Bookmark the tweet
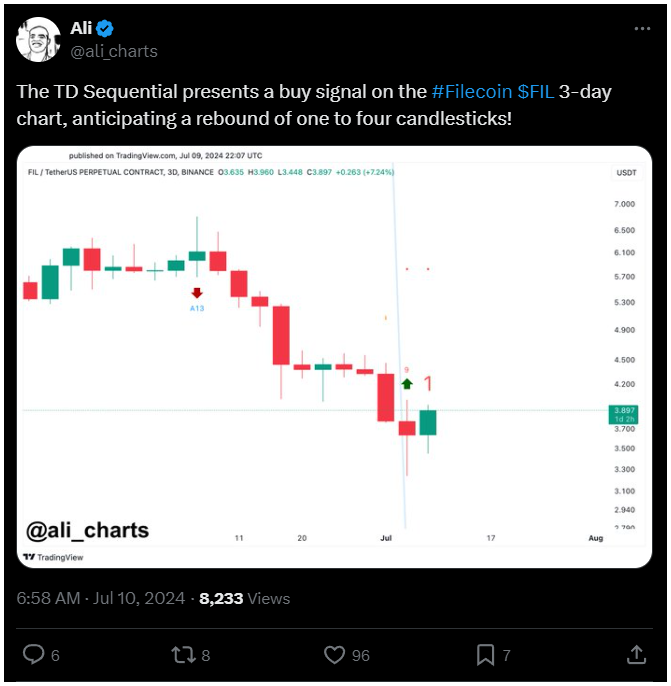This screenshot has height=686, width=671. (x=485, y=655)
